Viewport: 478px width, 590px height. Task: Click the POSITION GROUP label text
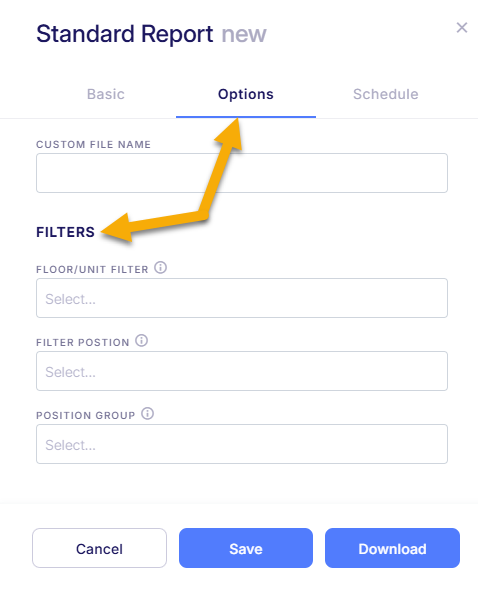[x=85, y=415]
